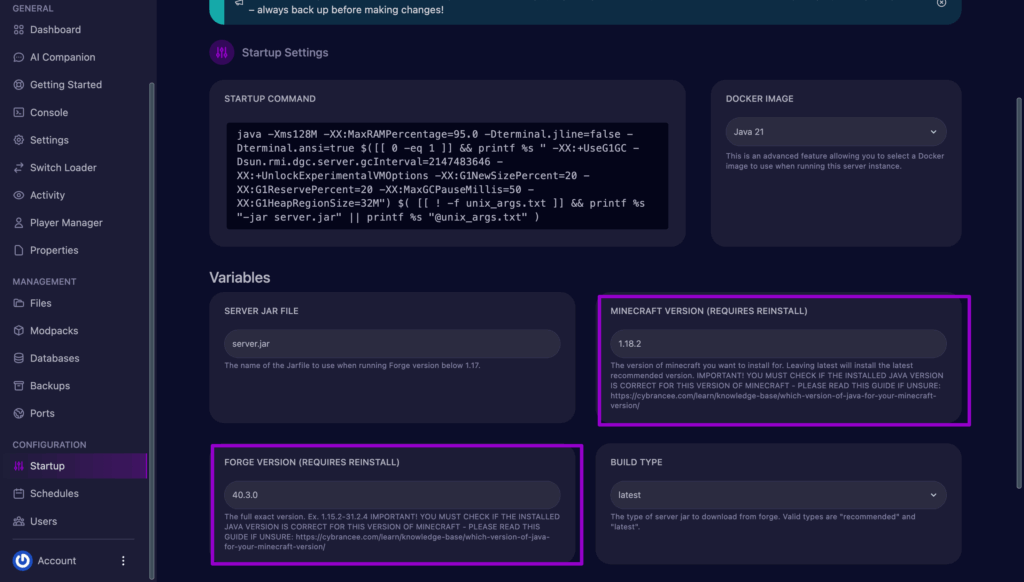Open Player Manager person icon

(19, 223)
